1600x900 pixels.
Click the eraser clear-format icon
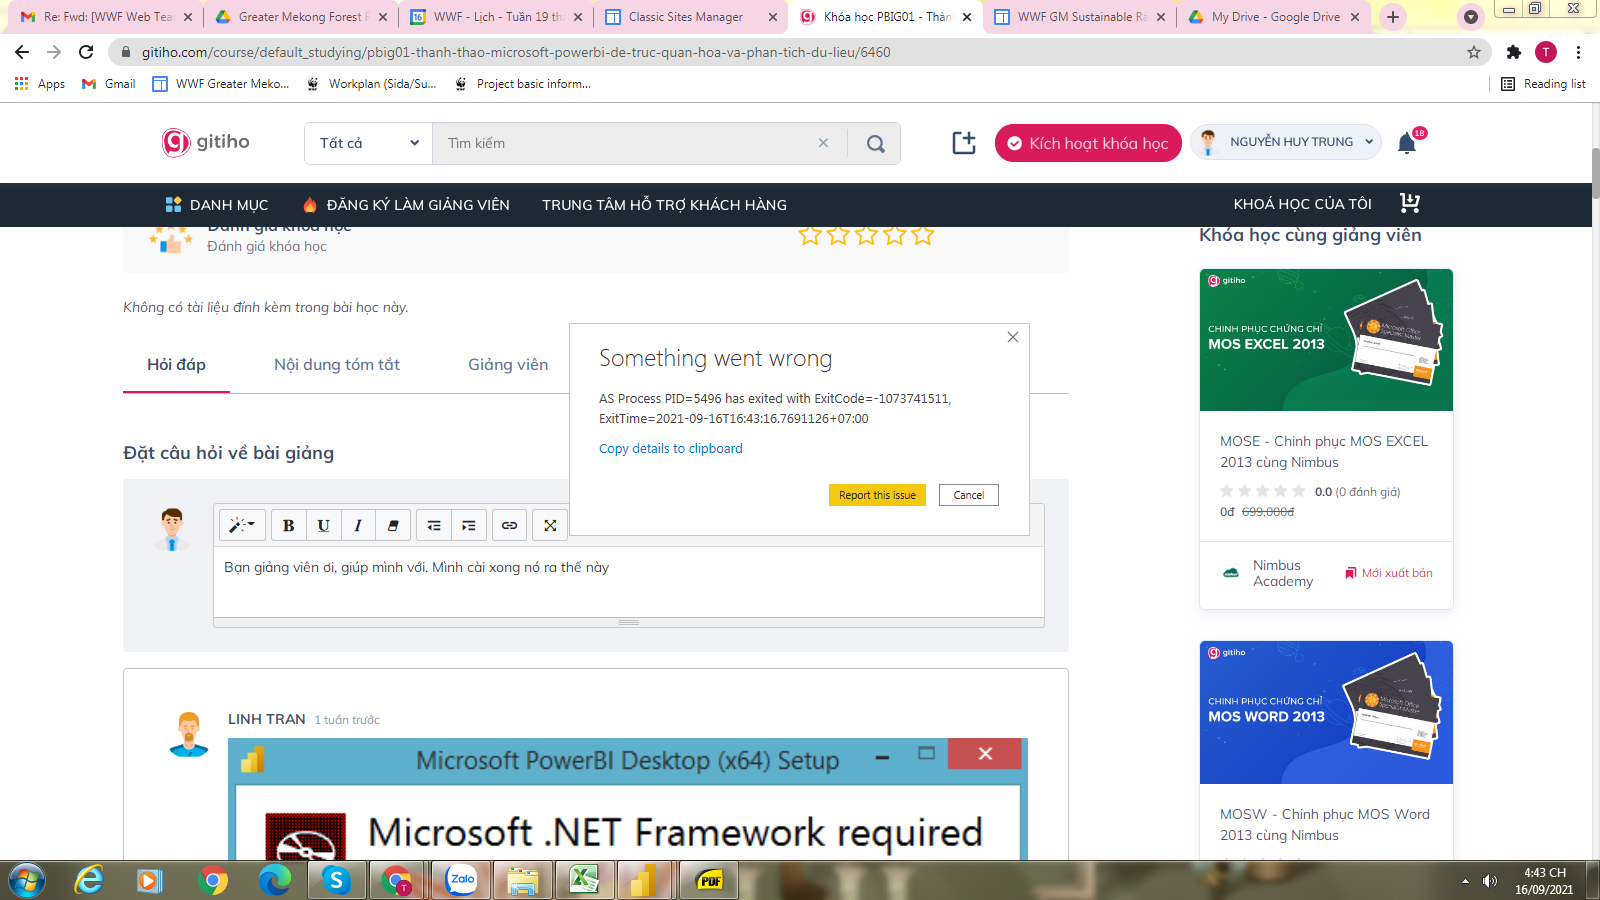393,525
